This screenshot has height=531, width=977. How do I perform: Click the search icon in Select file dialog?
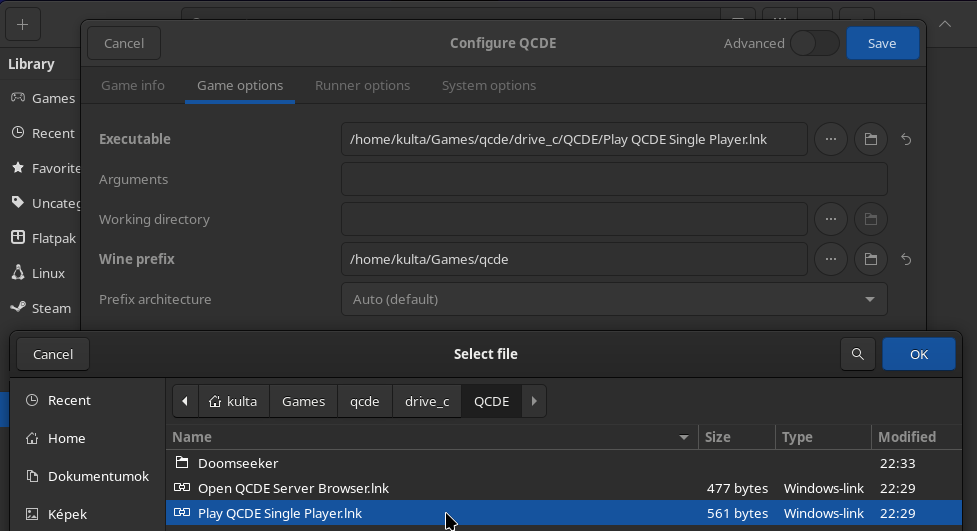pyautogui.click(x=857, y=354)
